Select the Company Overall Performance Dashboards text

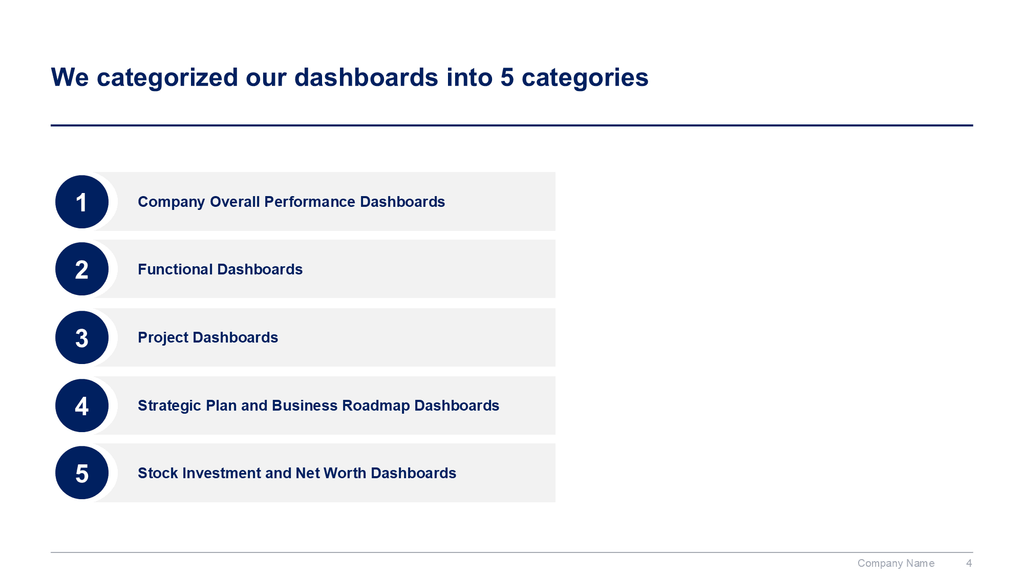[291, 202]
